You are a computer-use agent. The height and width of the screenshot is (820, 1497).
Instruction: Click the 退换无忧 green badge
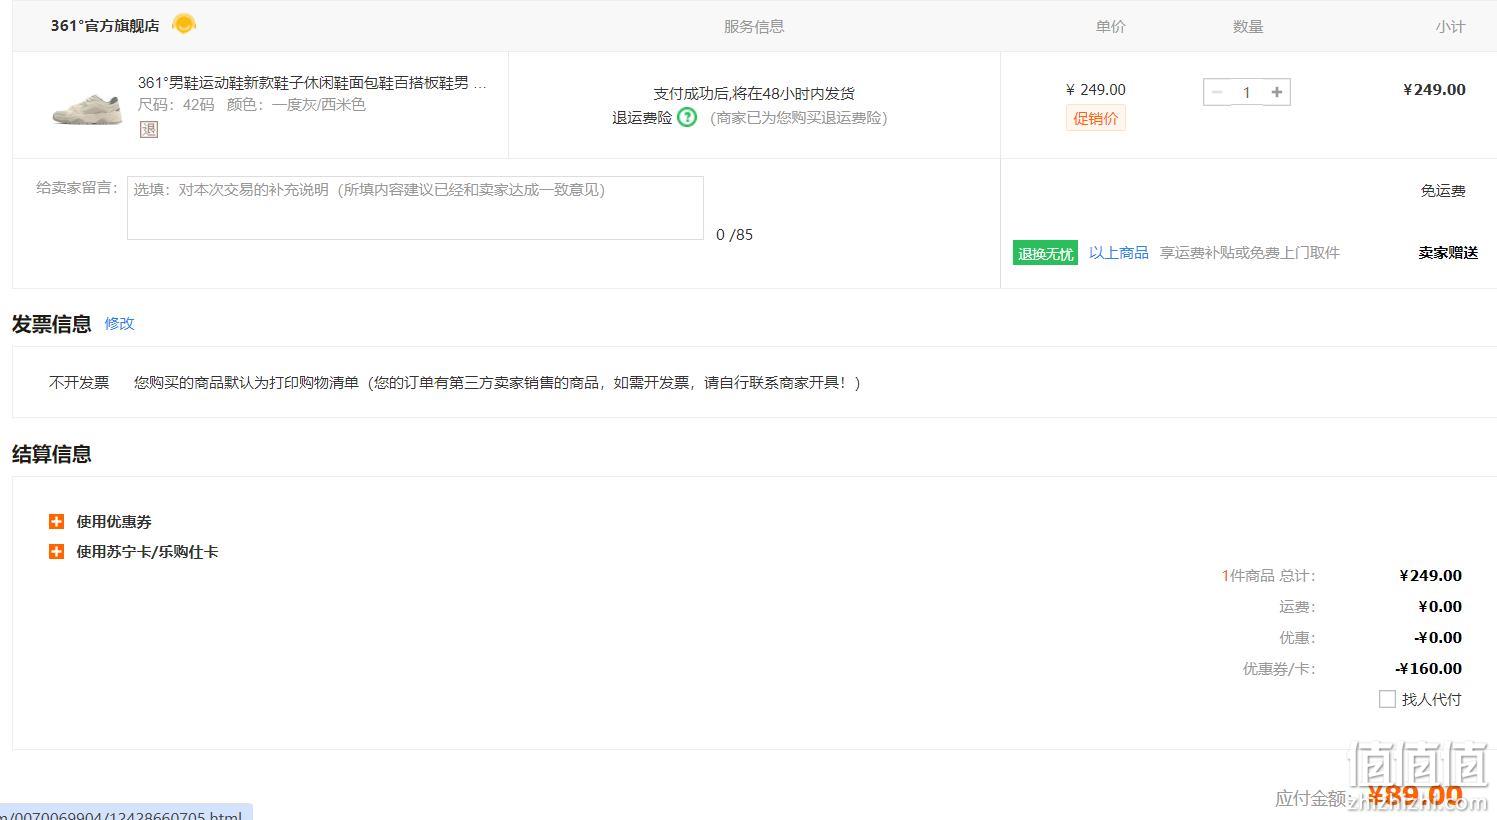pyautogui.click(x=1045, y=253)
